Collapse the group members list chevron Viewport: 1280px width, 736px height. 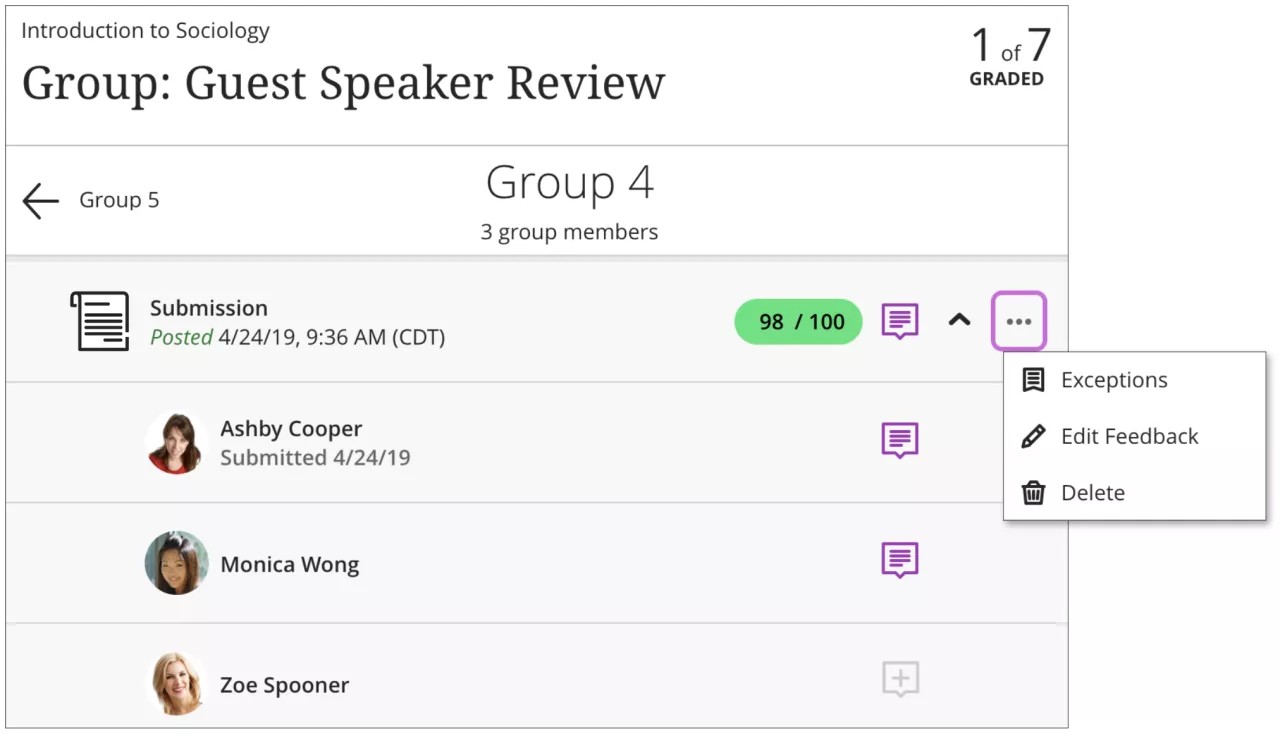(959, 321)
